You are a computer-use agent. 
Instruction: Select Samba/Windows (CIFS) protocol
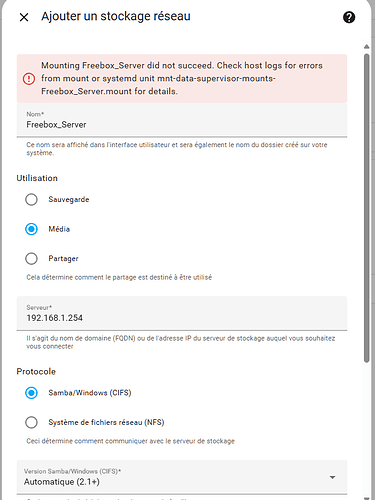[31, 393]
